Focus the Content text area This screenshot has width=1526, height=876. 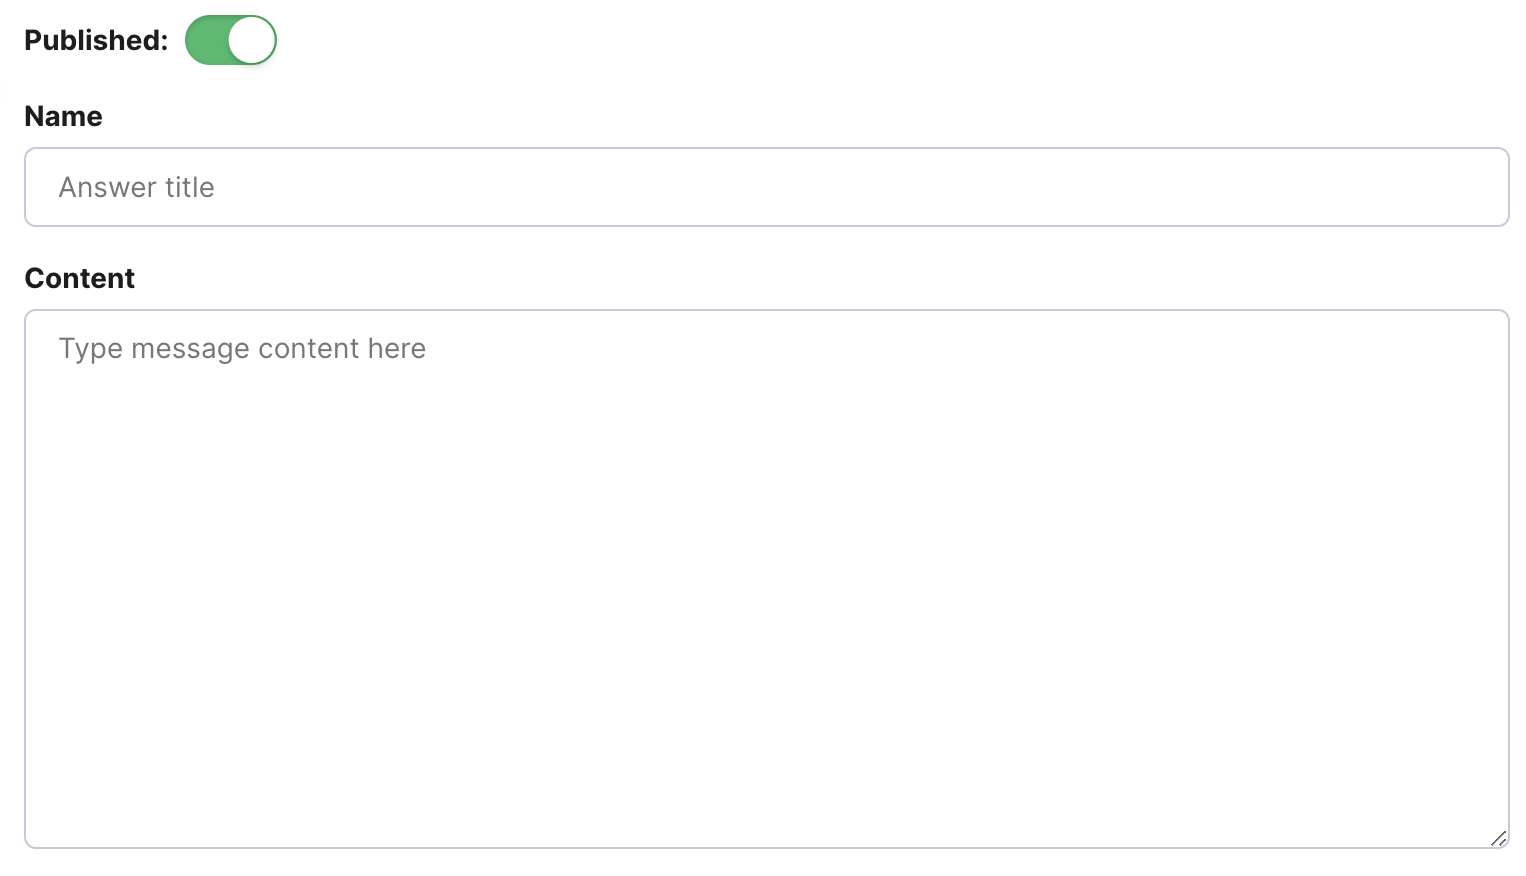(767, 579)
